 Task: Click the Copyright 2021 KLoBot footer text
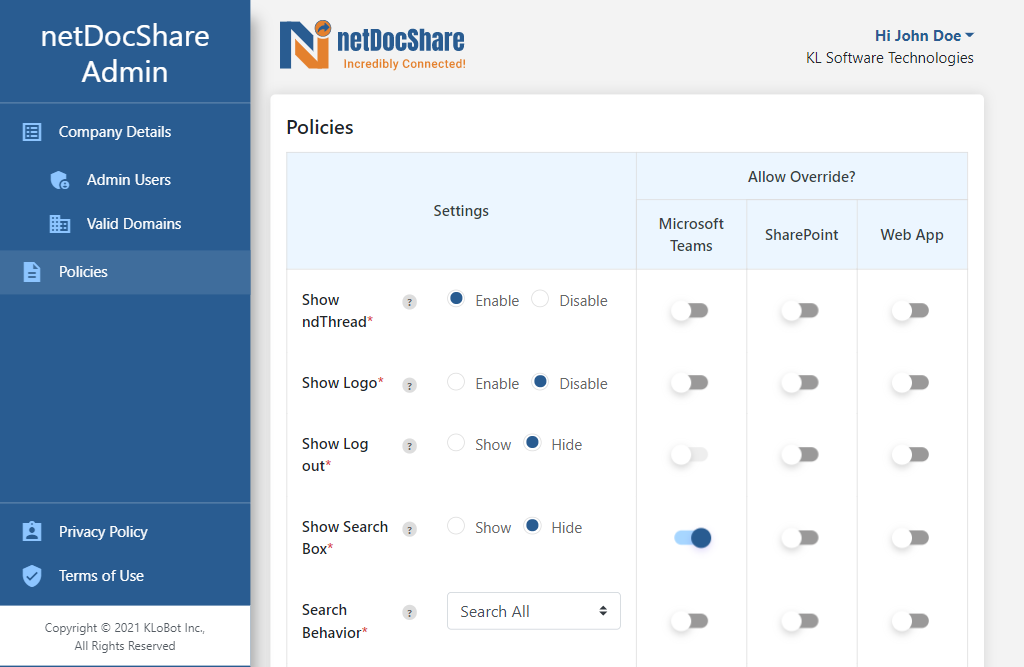pyautogui.click(x=125, y=637)
